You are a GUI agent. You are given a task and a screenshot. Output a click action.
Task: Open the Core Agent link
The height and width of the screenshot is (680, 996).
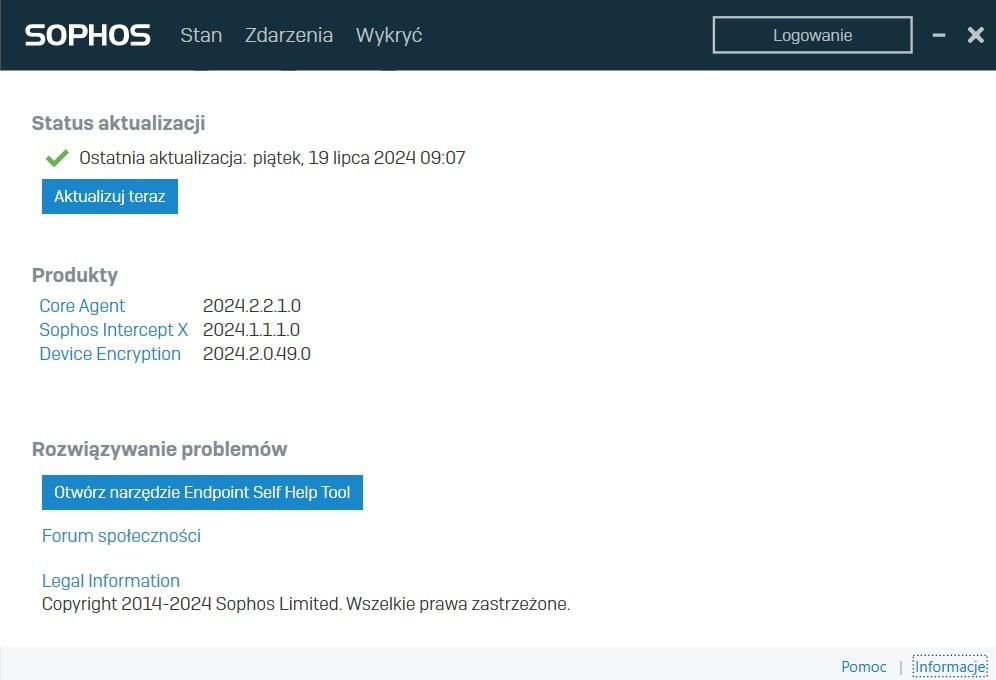tap(82, 305)
